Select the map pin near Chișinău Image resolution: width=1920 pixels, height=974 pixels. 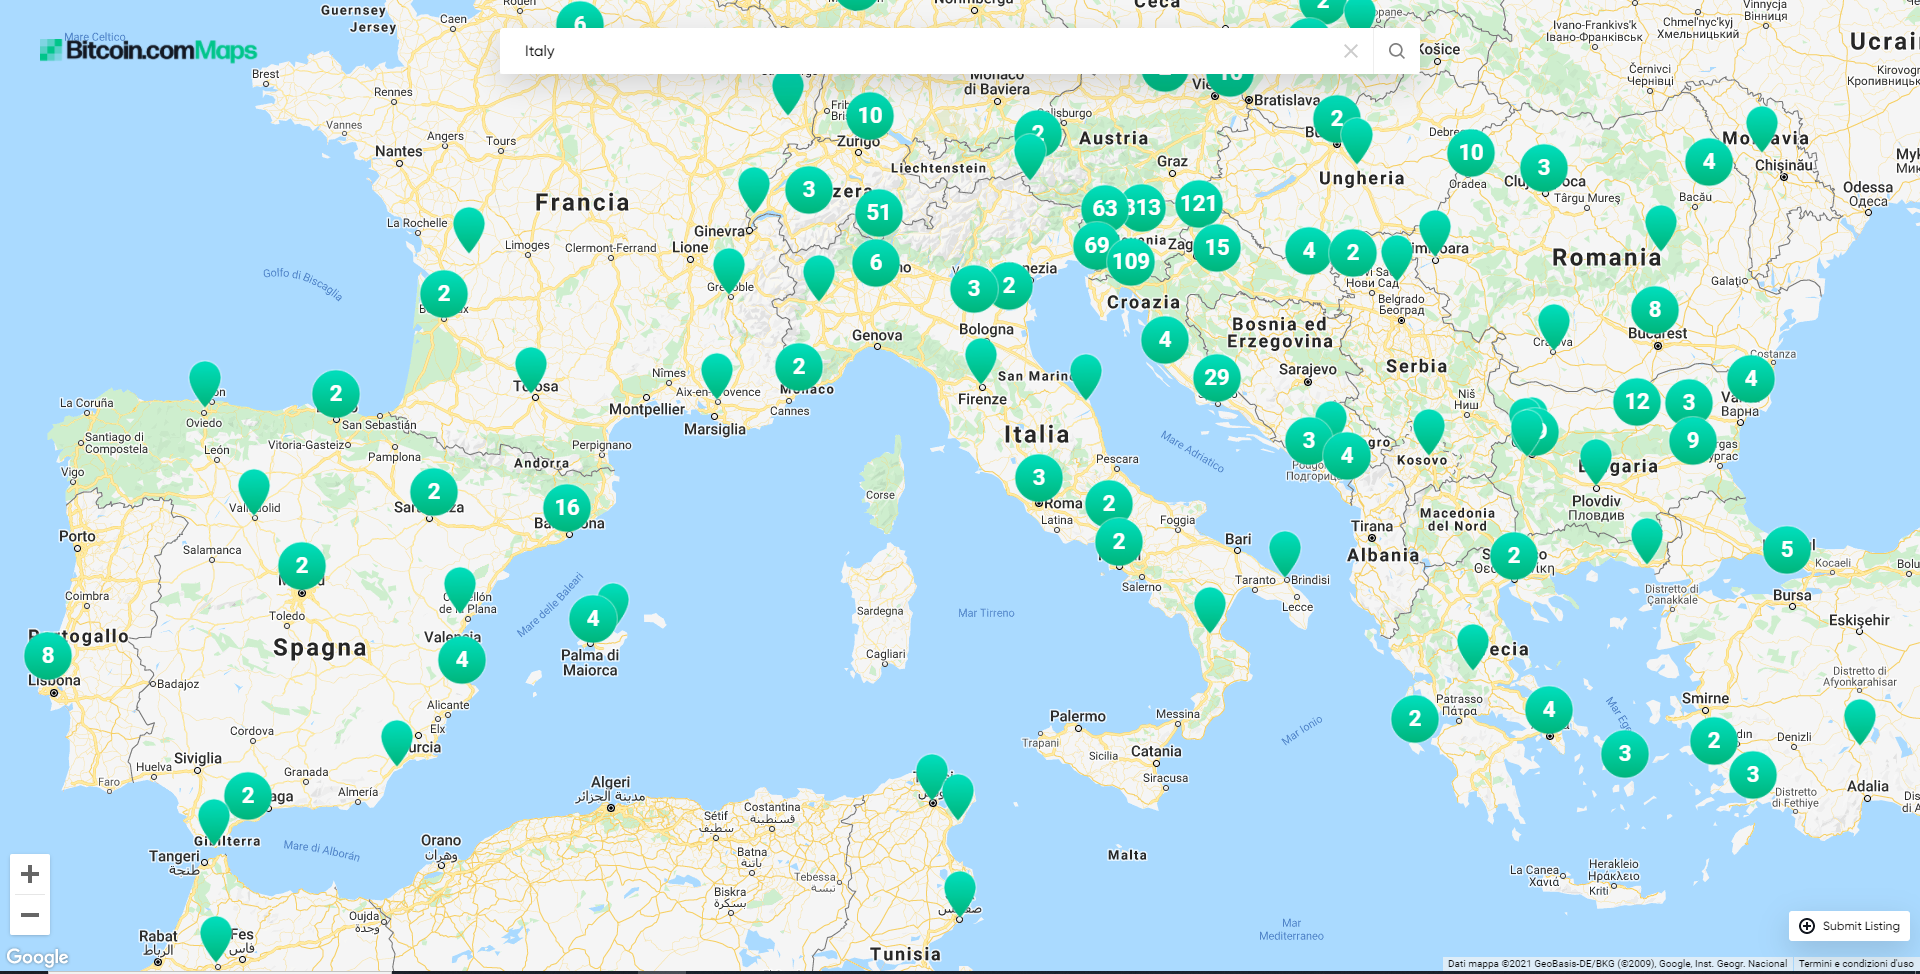1762,127
